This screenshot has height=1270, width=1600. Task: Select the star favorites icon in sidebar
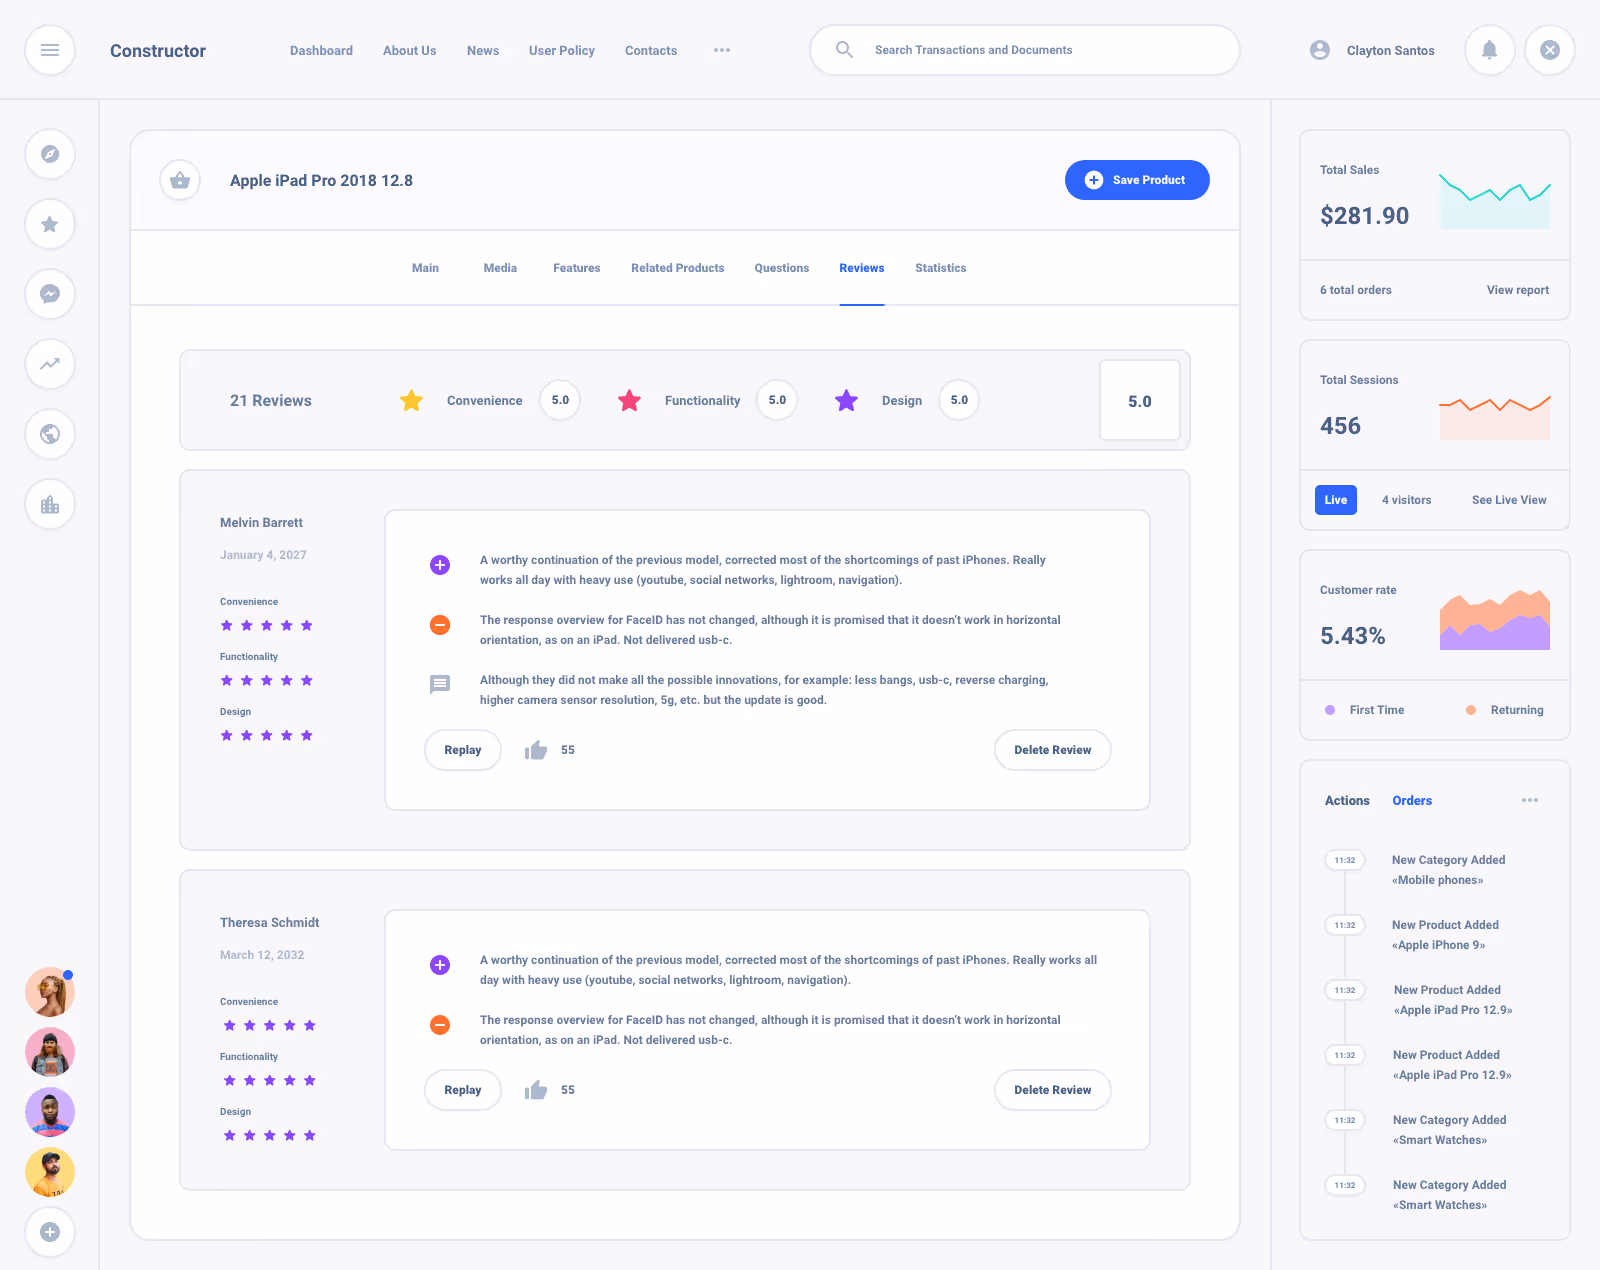click(49, 224)
